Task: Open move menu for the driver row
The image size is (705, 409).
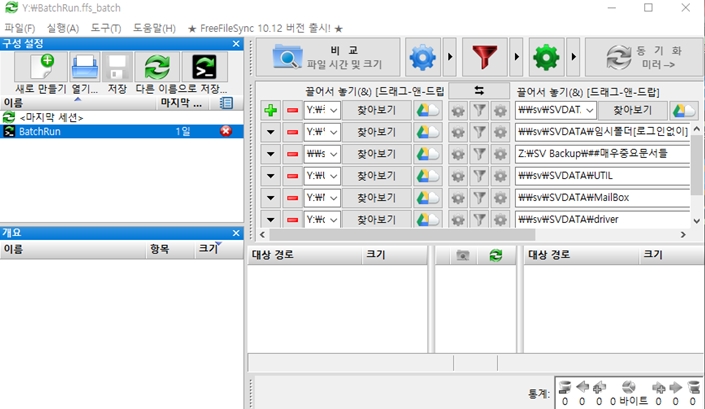Action: tap(271, 220)
